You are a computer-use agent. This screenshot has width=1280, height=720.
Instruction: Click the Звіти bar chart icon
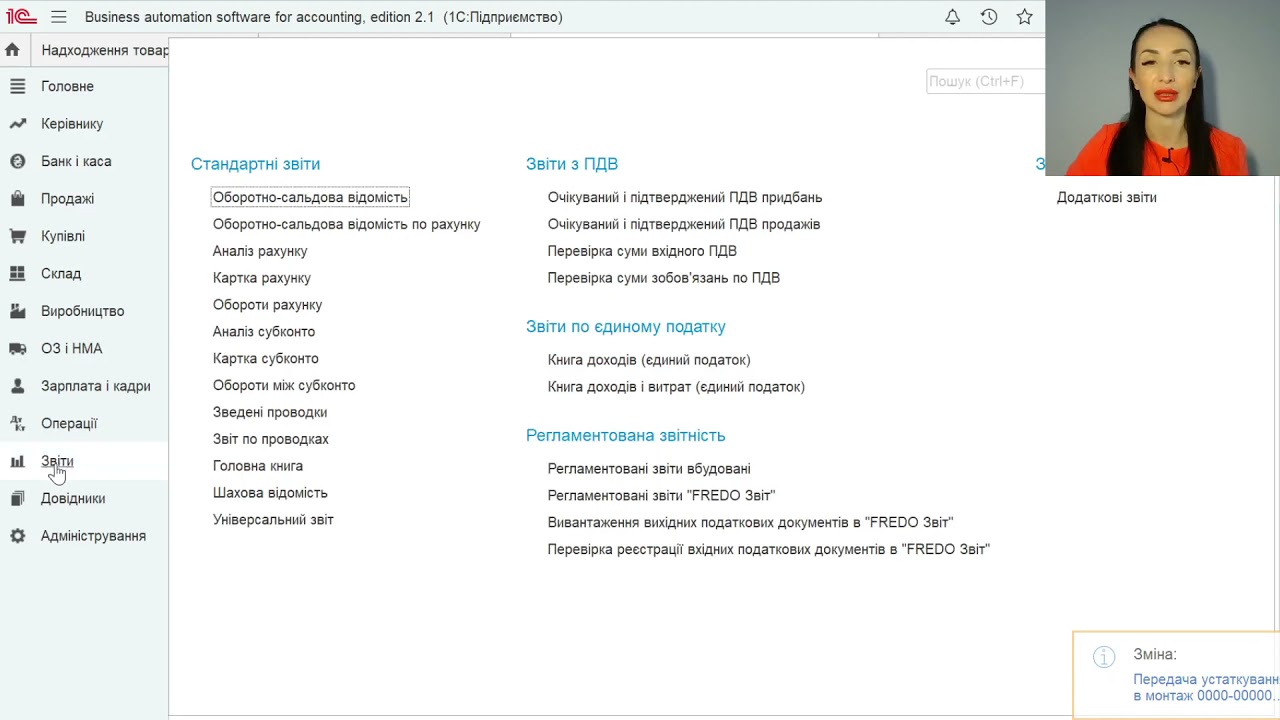click(x=17, y=461)
